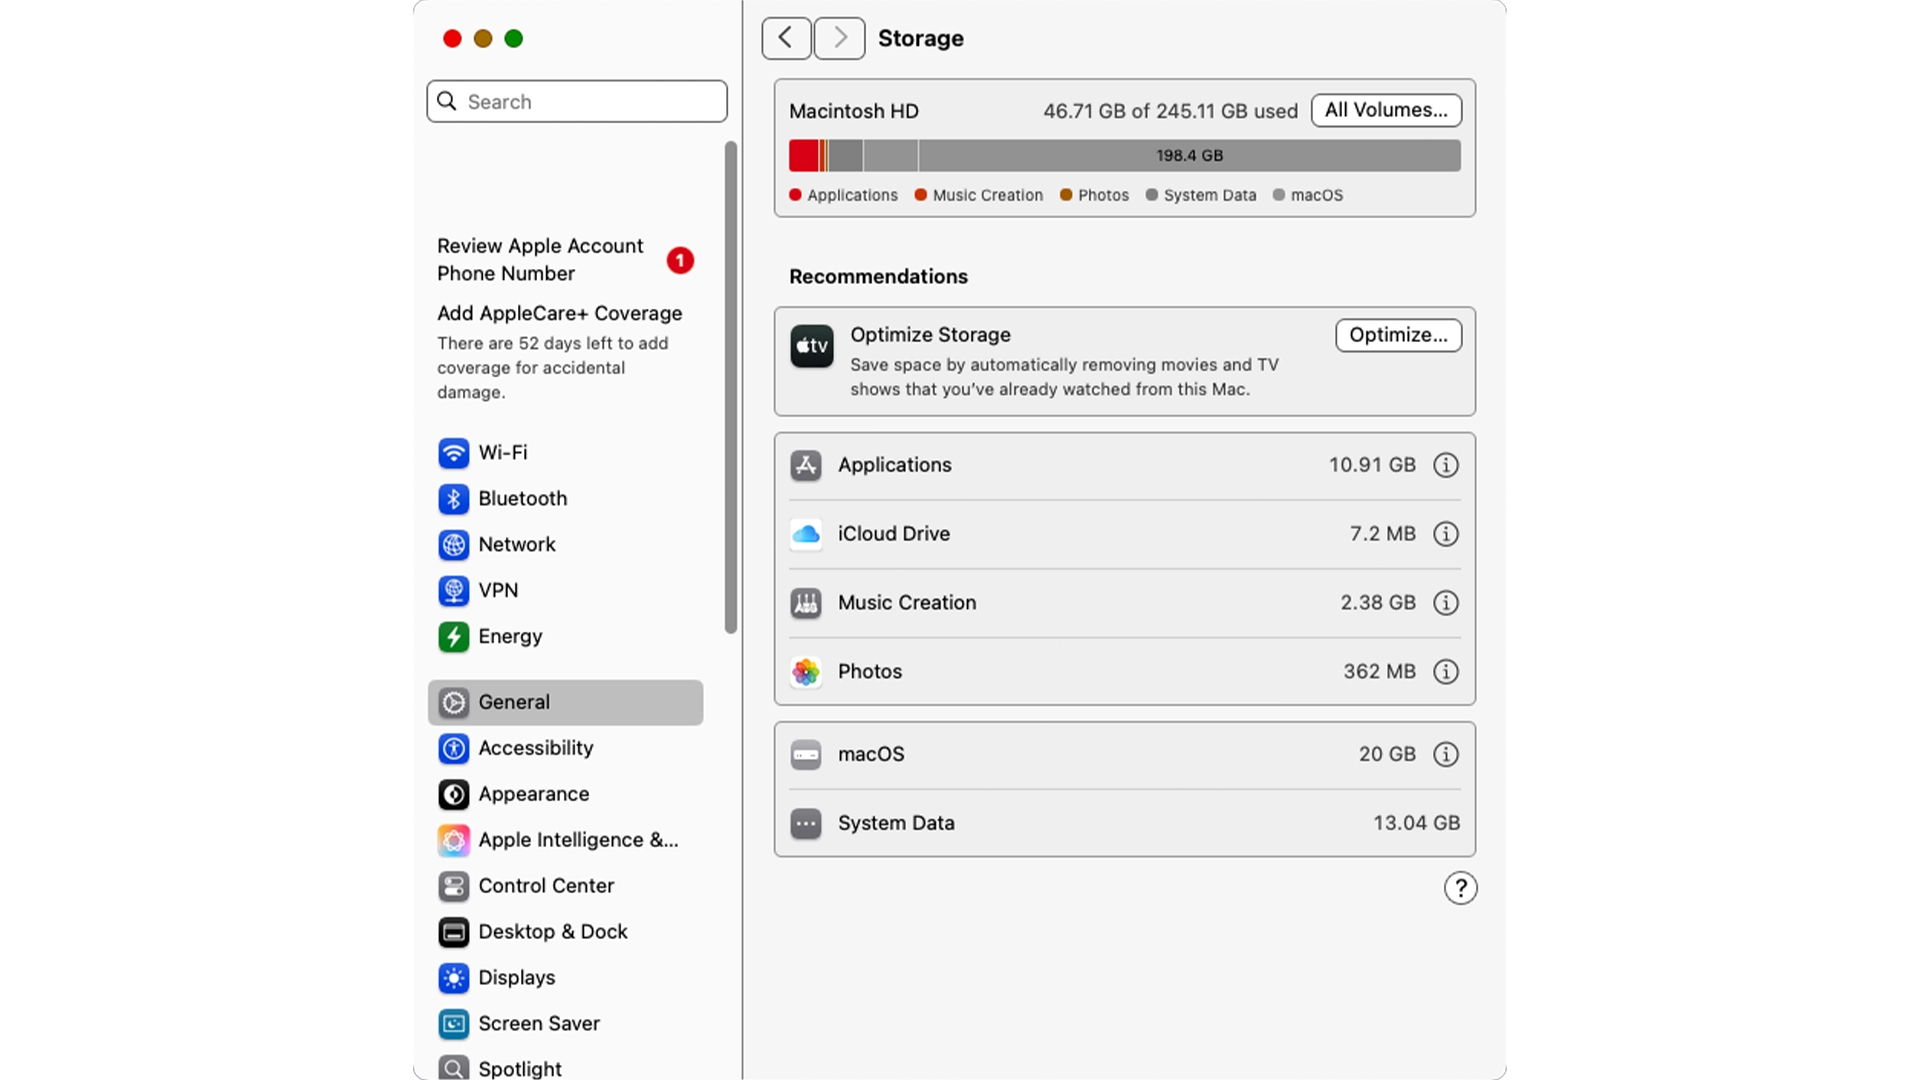
Task: Click the 7.2 MB iCloud Drive size
Action: pyautogui.click(x=1382, y=534)
